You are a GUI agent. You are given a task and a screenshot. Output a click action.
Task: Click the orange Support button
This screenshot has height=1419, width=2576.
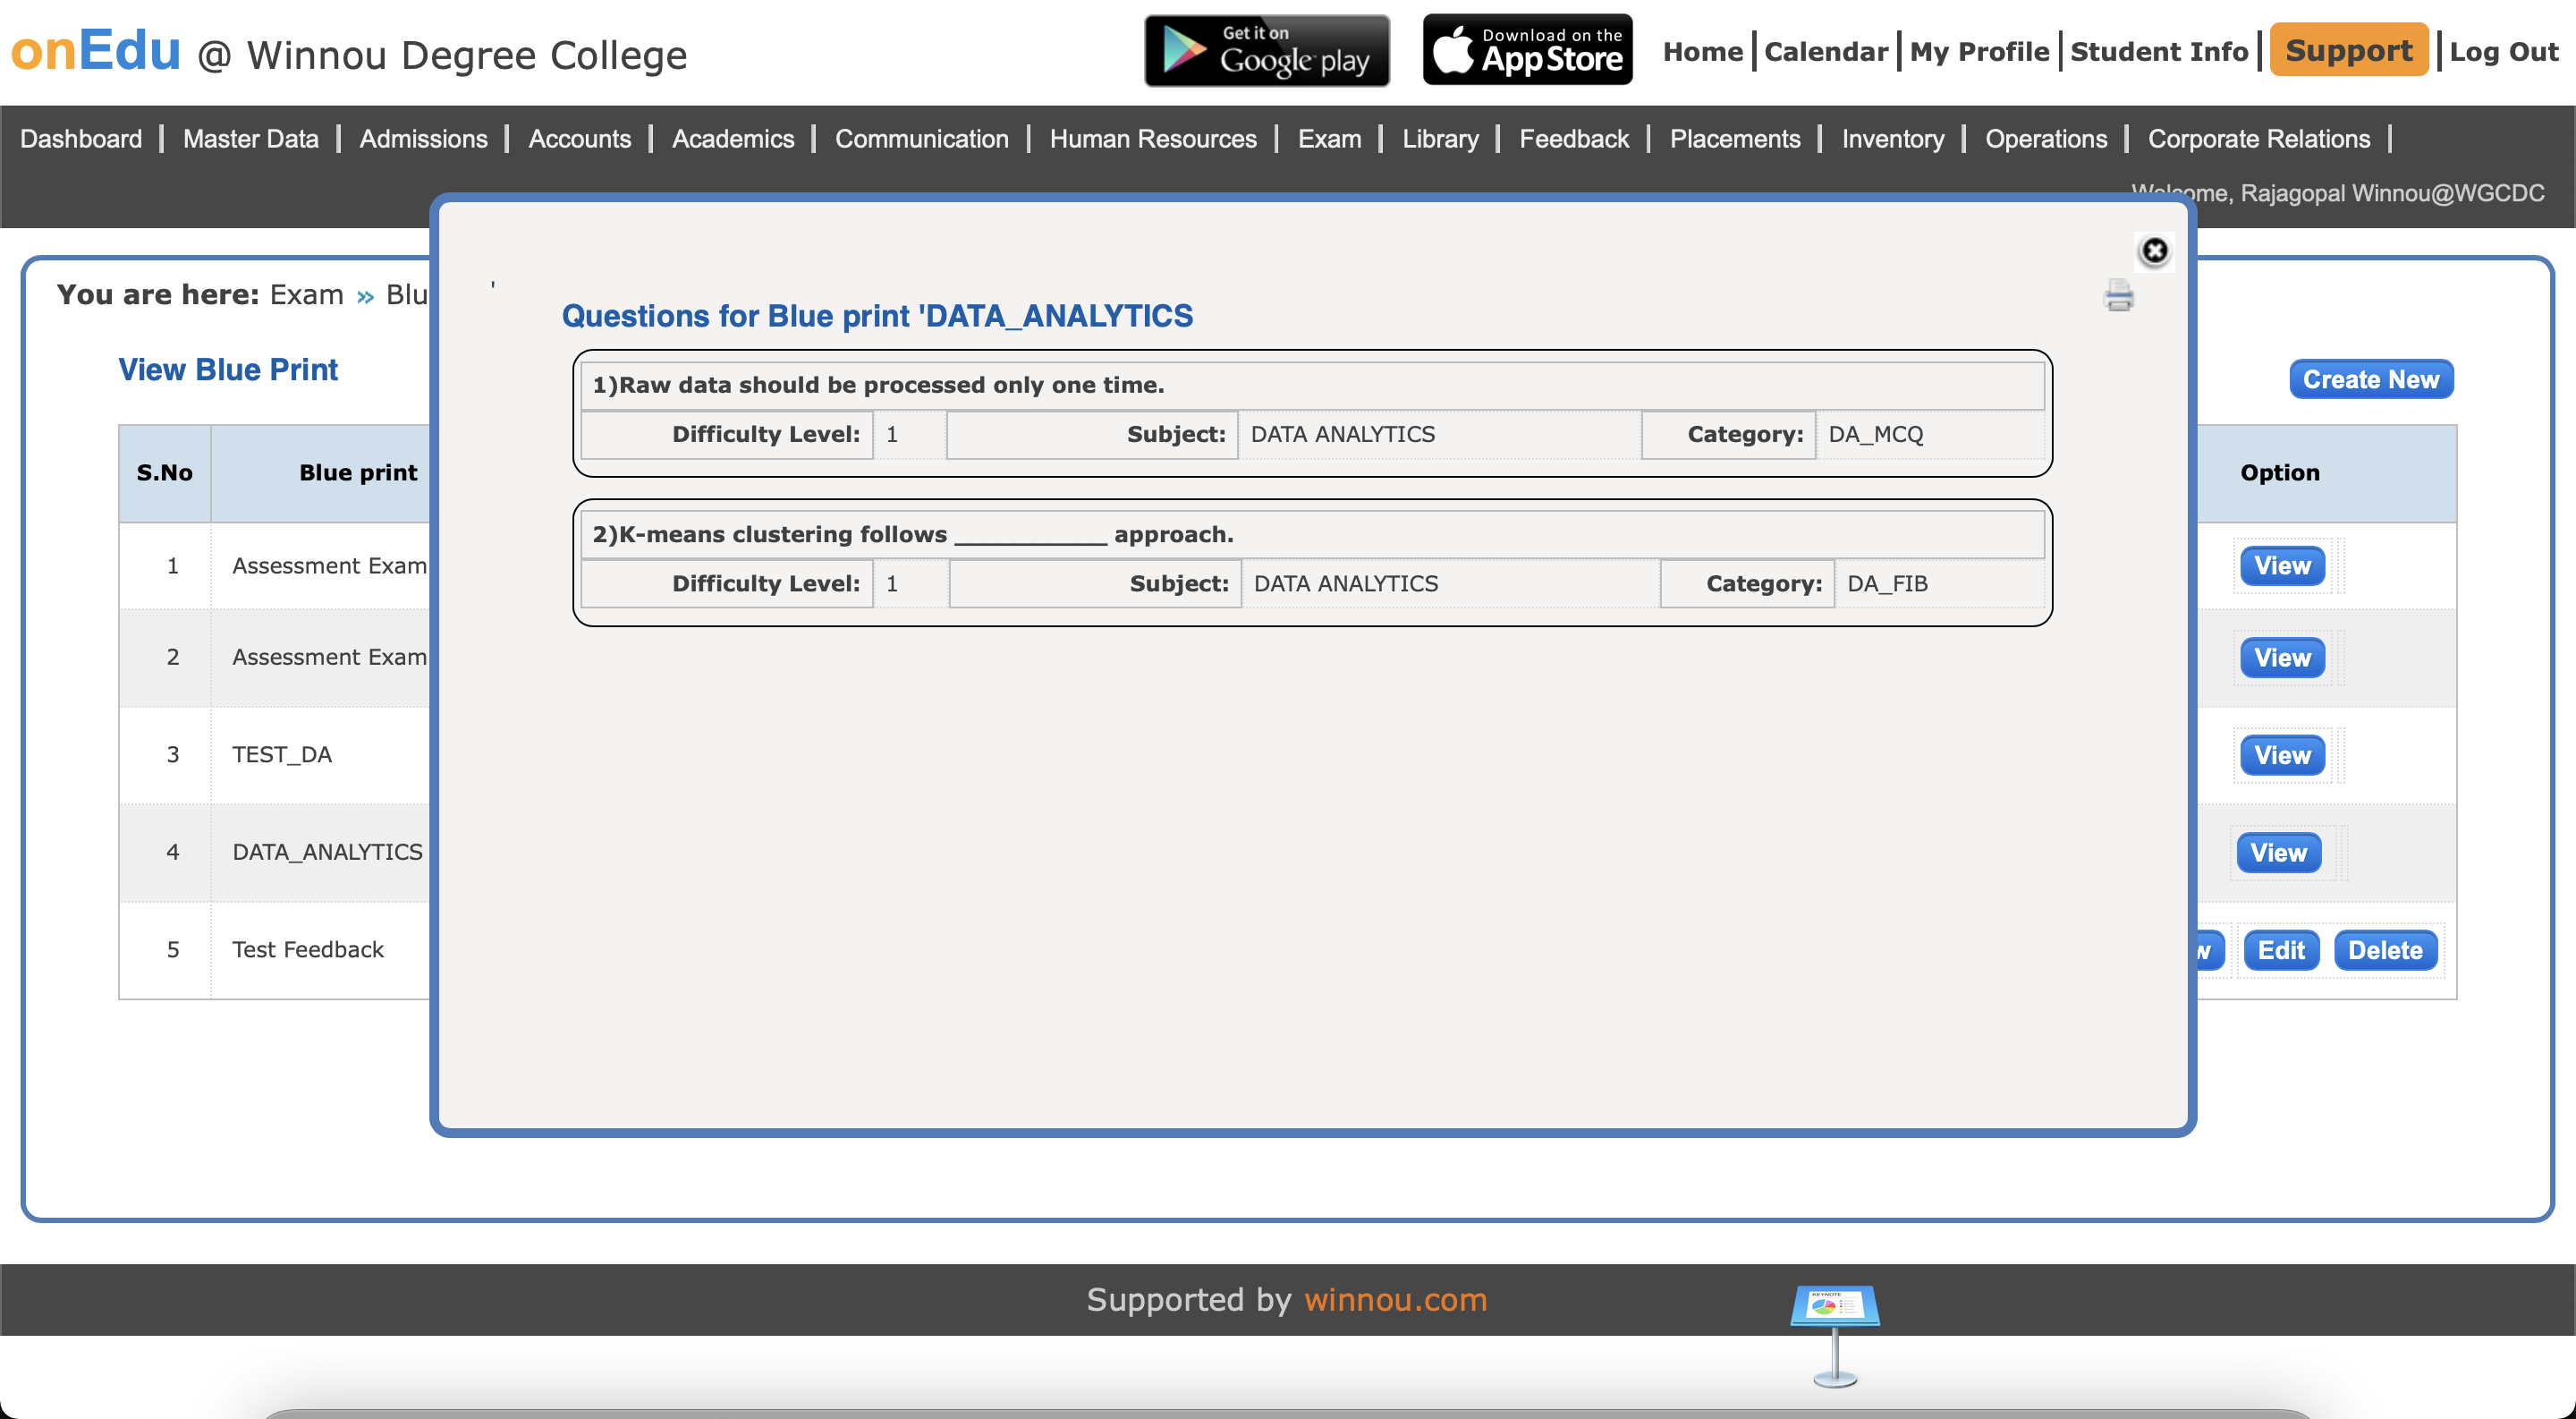click(2348, 50)
